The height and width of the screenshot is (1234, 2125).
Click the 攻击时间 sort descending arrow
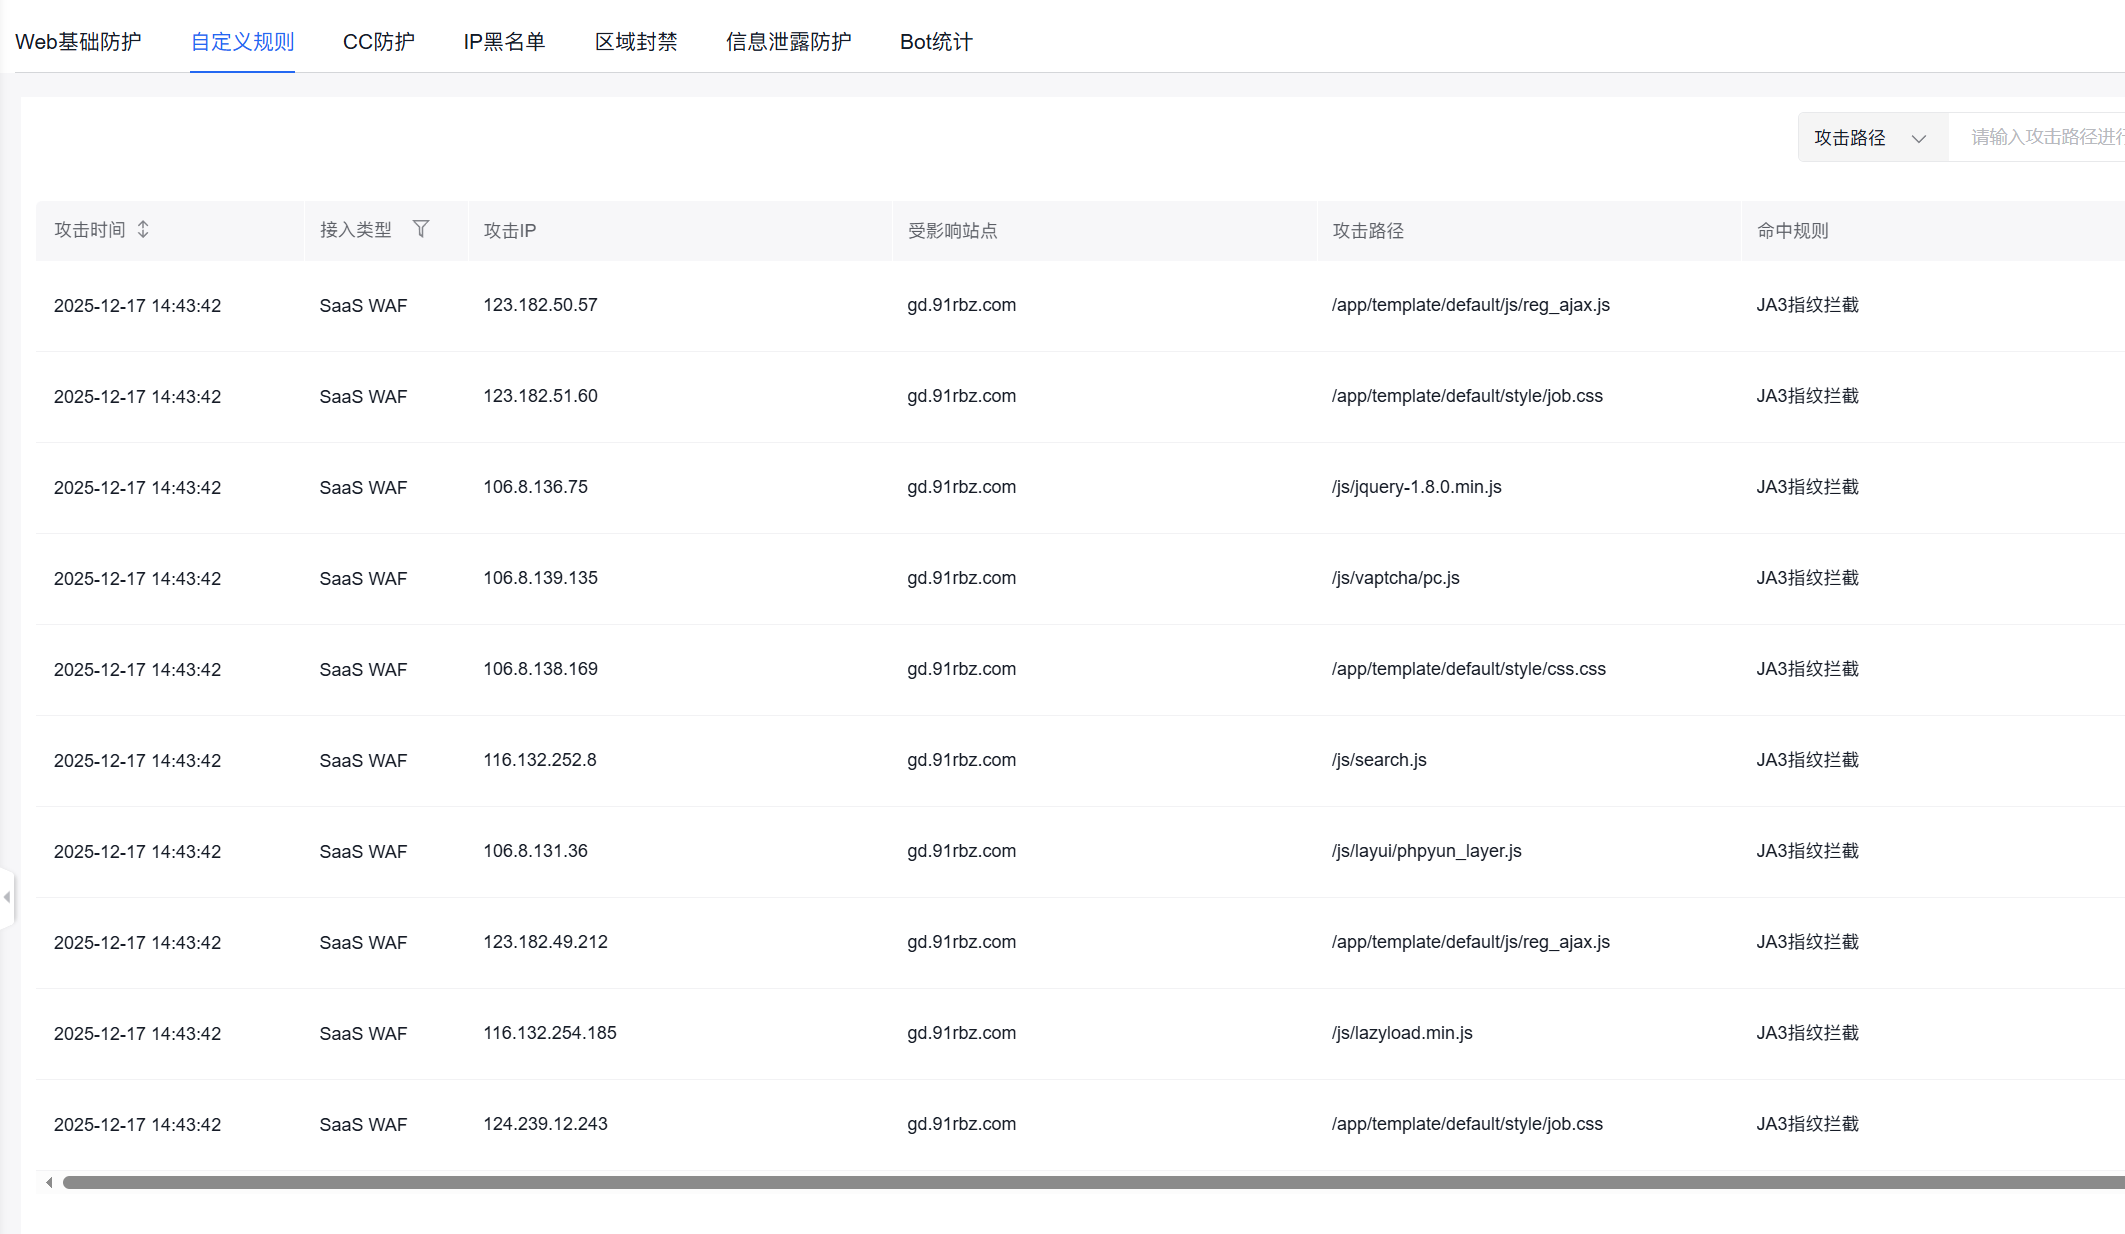[x=143, y=236]
